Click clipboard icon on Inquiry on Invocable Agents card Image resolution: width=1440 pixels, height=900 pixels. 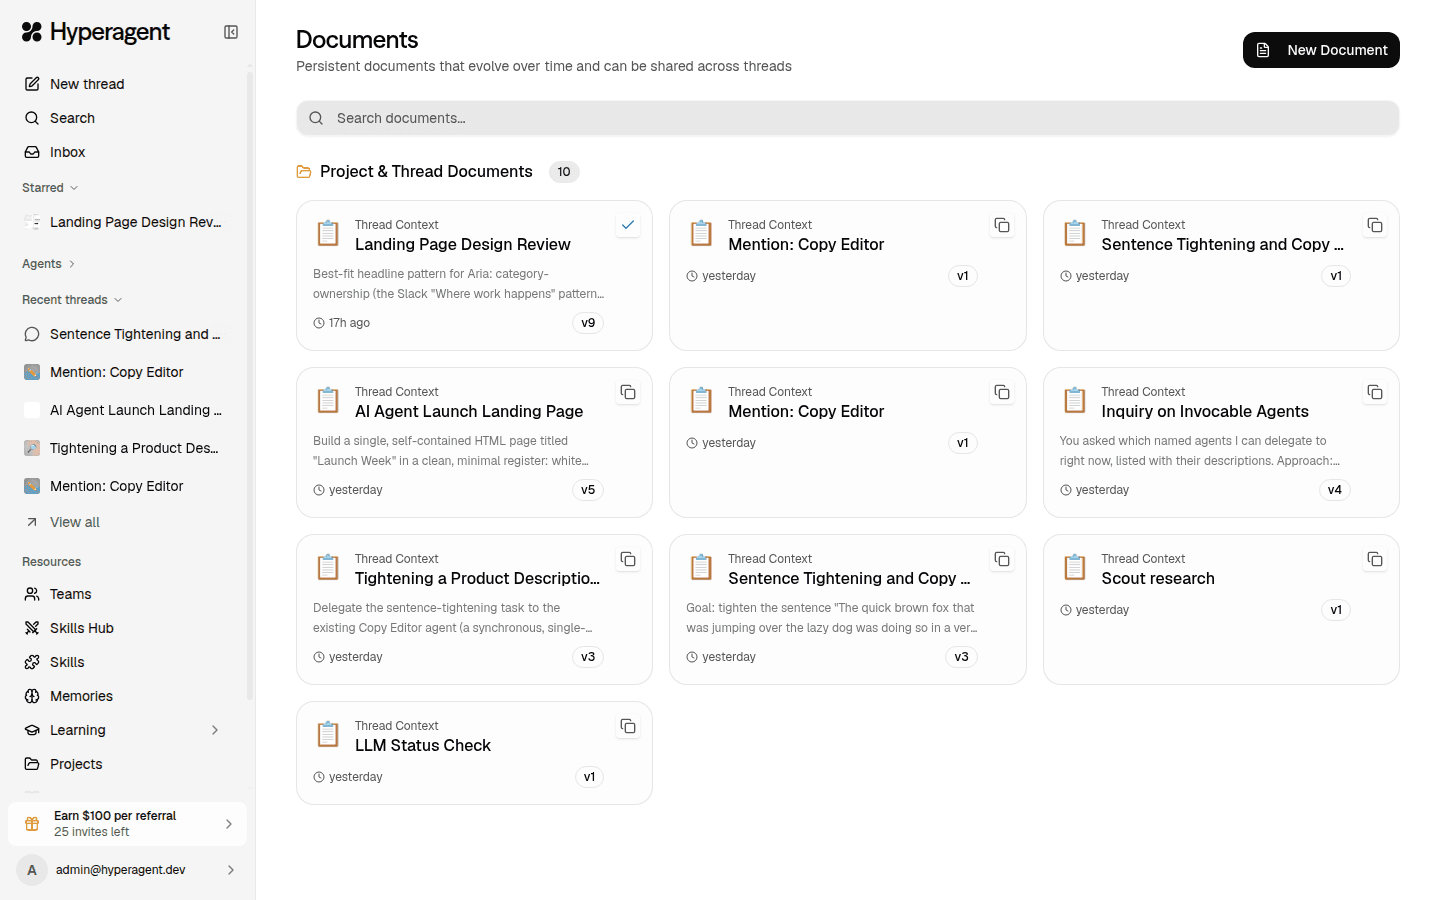1075,400
